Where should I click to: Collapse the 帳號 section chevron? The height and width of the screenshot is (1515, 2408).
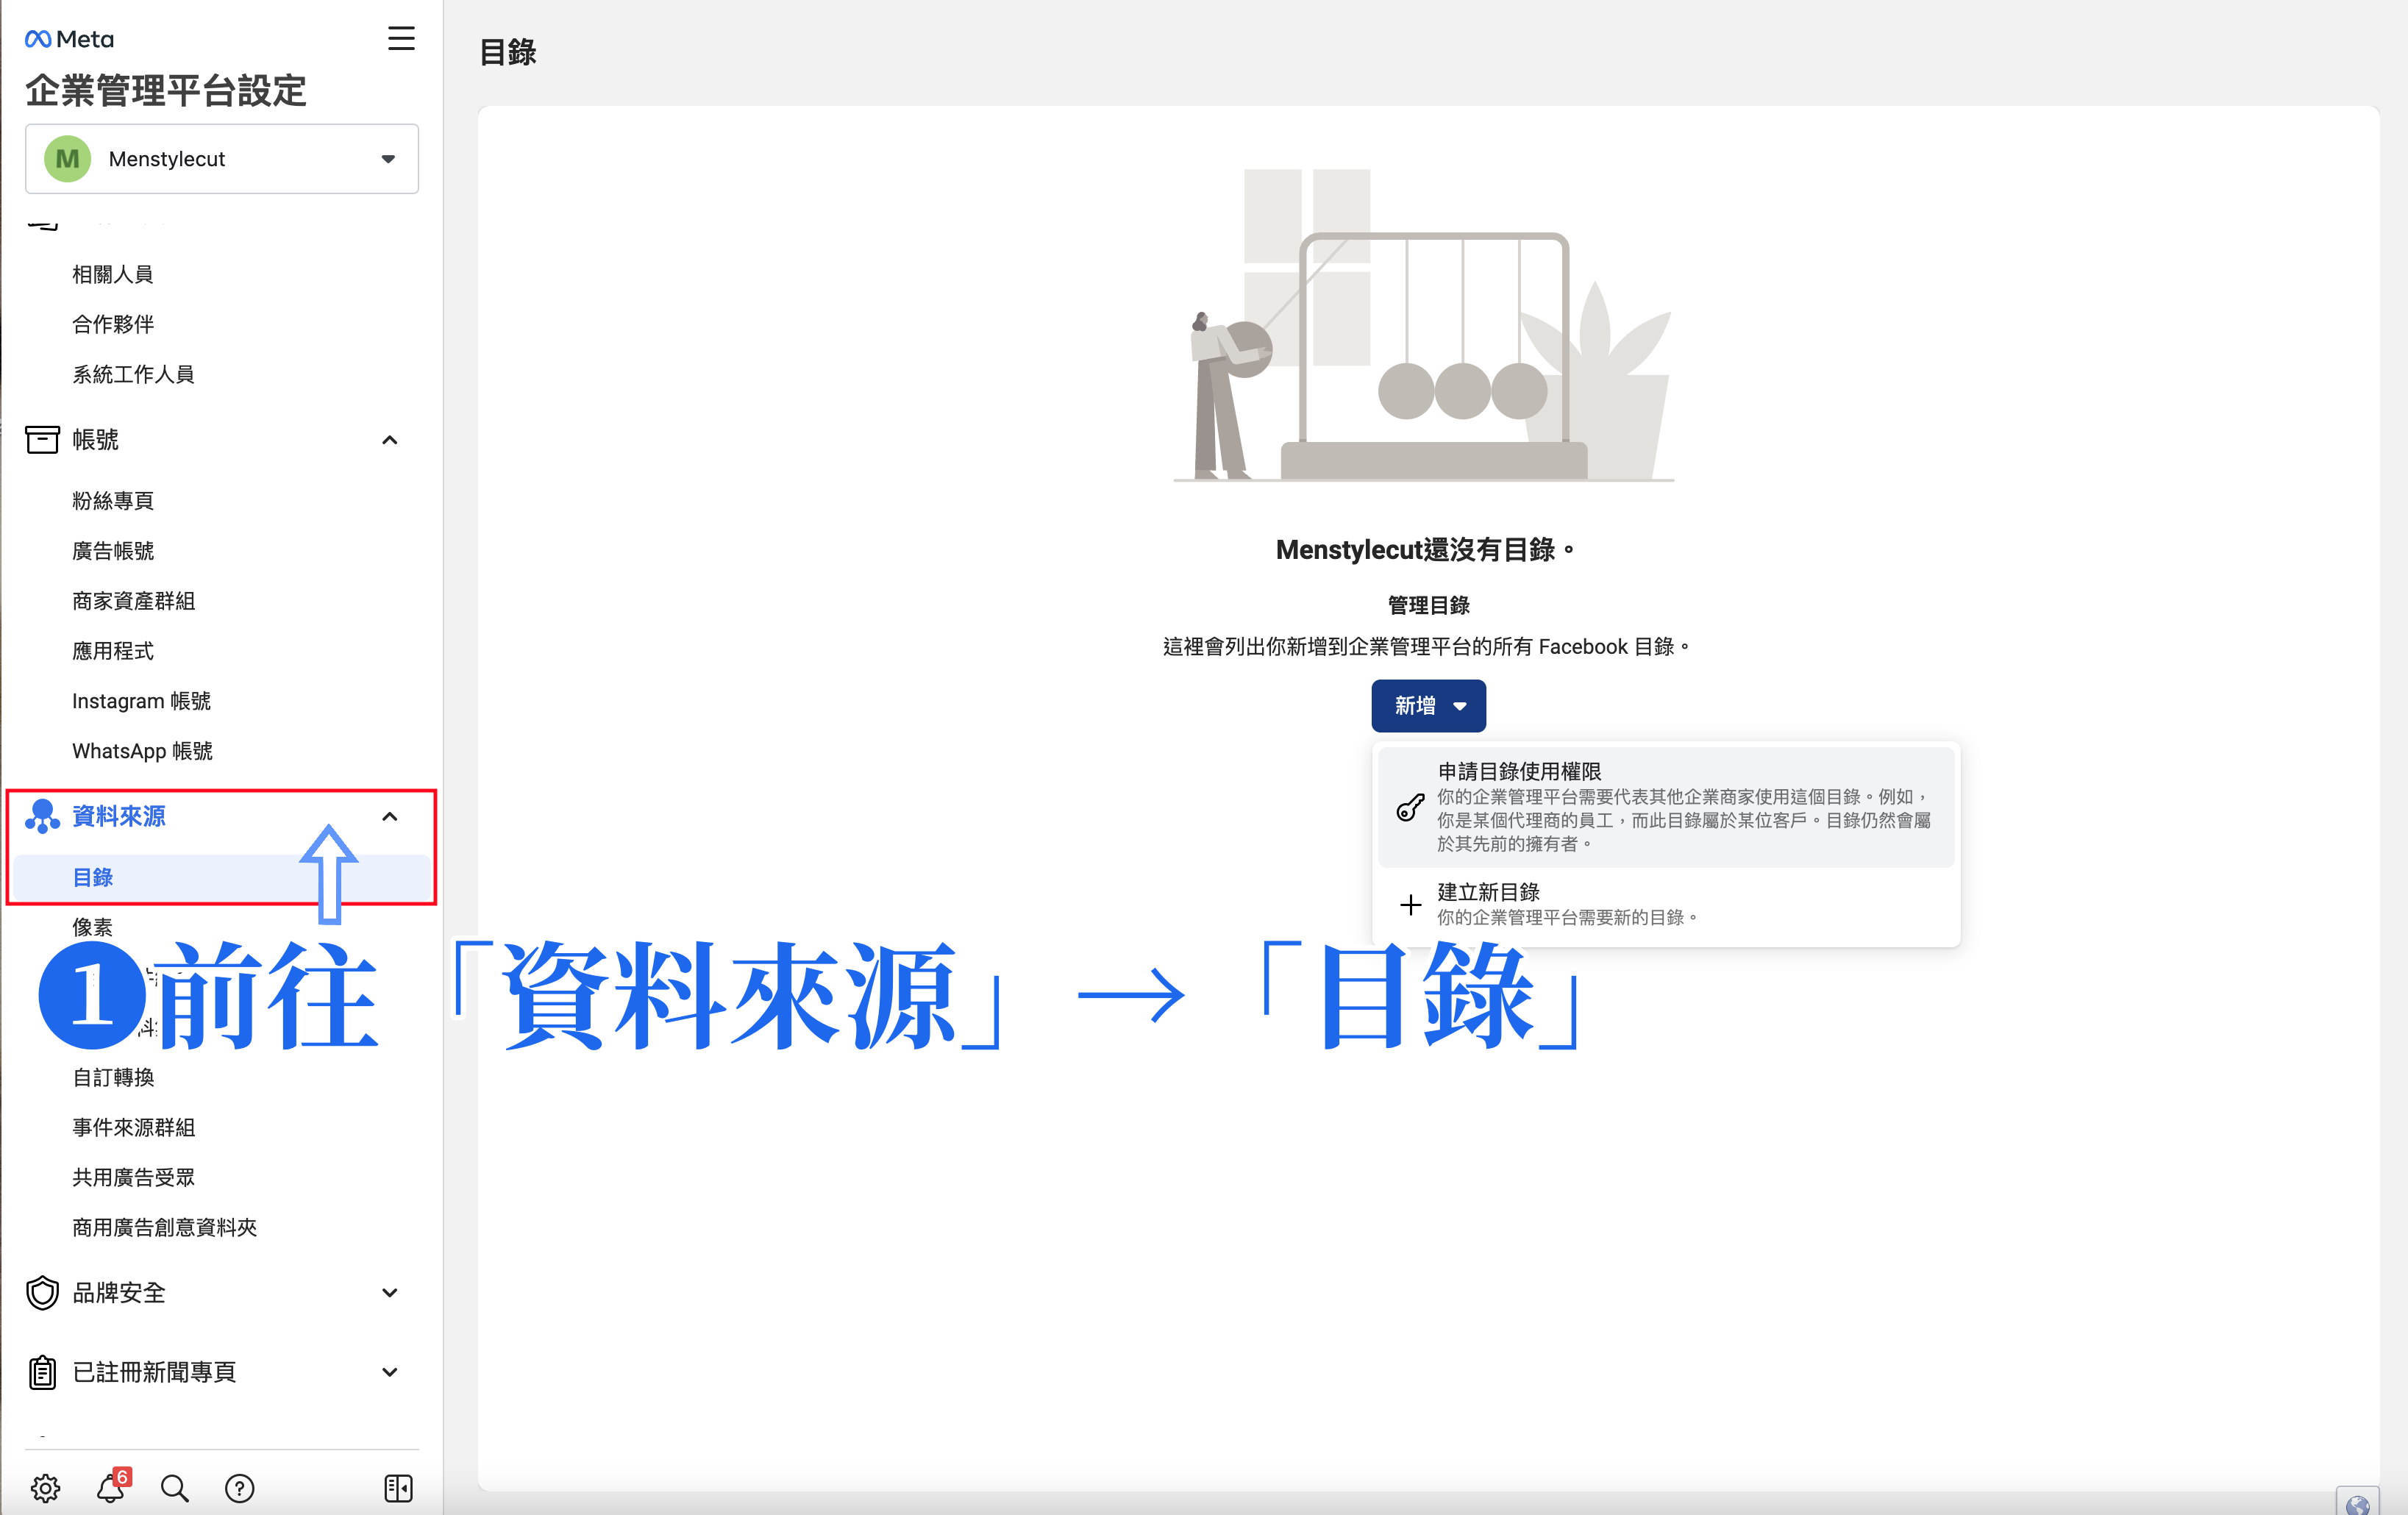(390, 440)
